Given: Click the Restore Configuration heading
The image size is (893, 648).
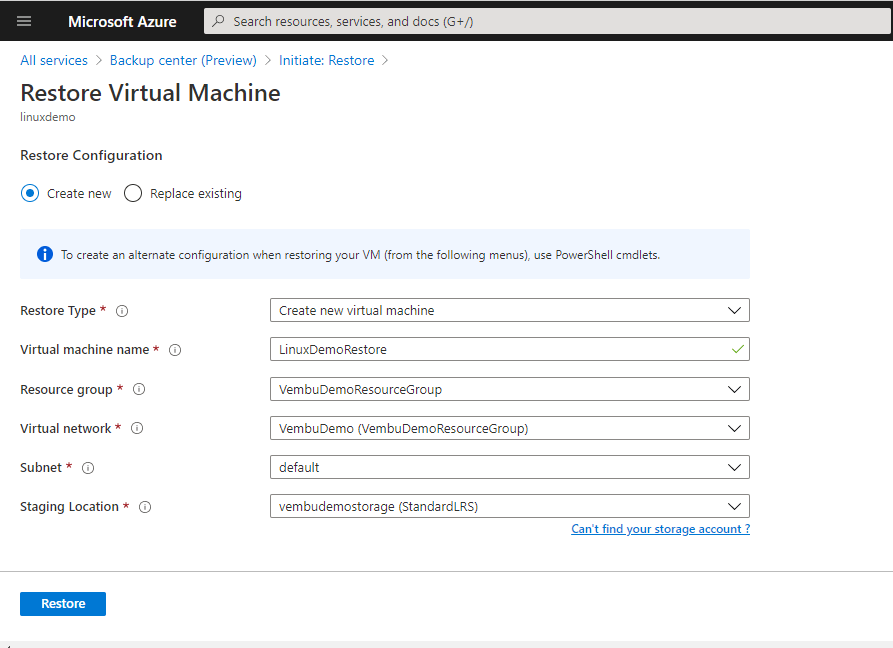Looking at the screenshot, I should pyautogui.click(x=91, y=155).
